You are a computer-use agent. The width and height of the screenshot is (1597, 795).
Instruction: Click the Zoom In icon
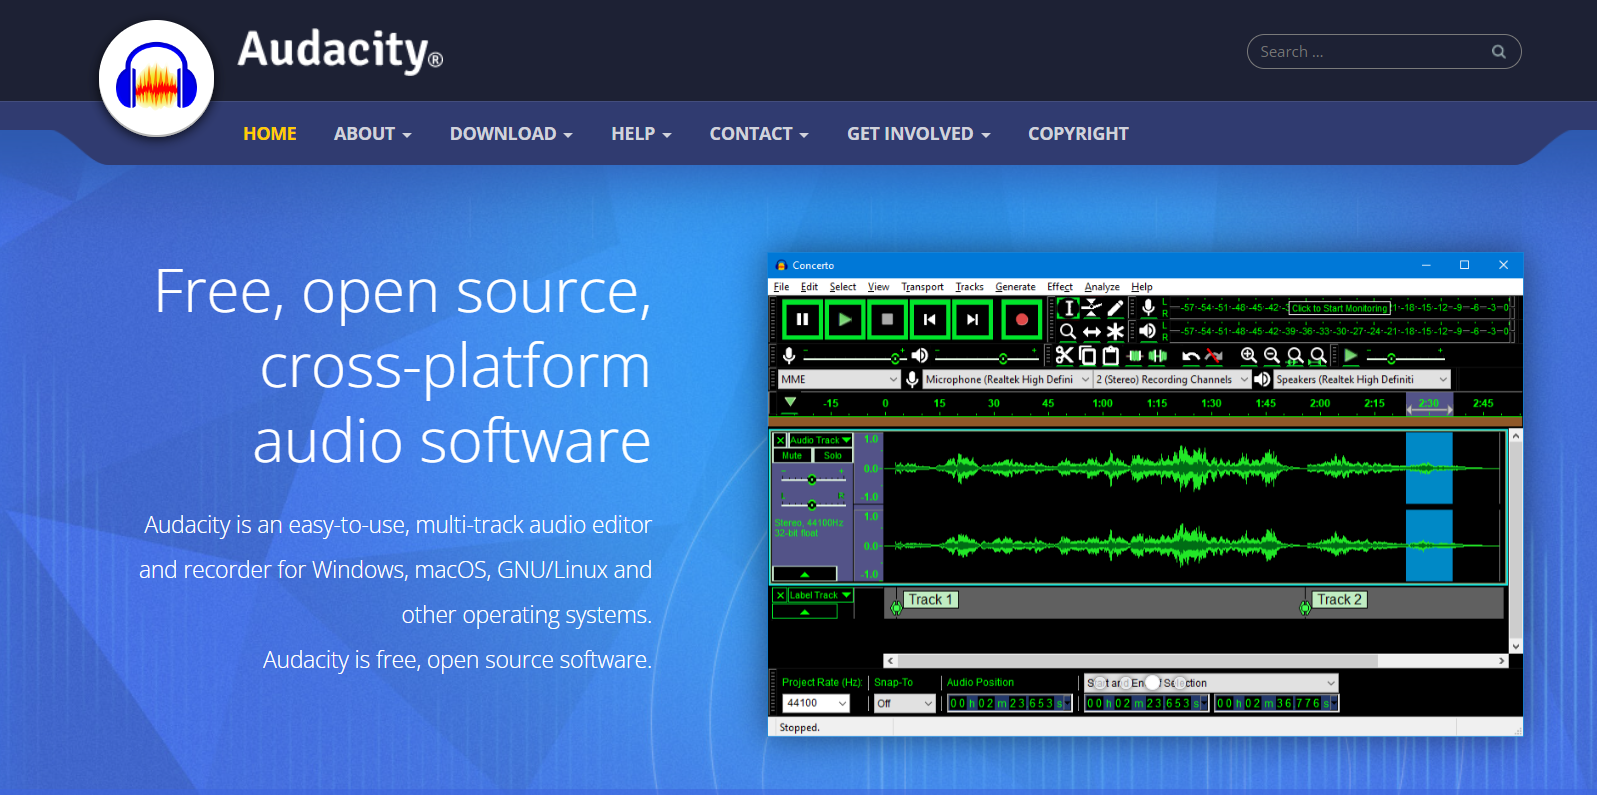pyautogui.click(x=1248, y=355)
